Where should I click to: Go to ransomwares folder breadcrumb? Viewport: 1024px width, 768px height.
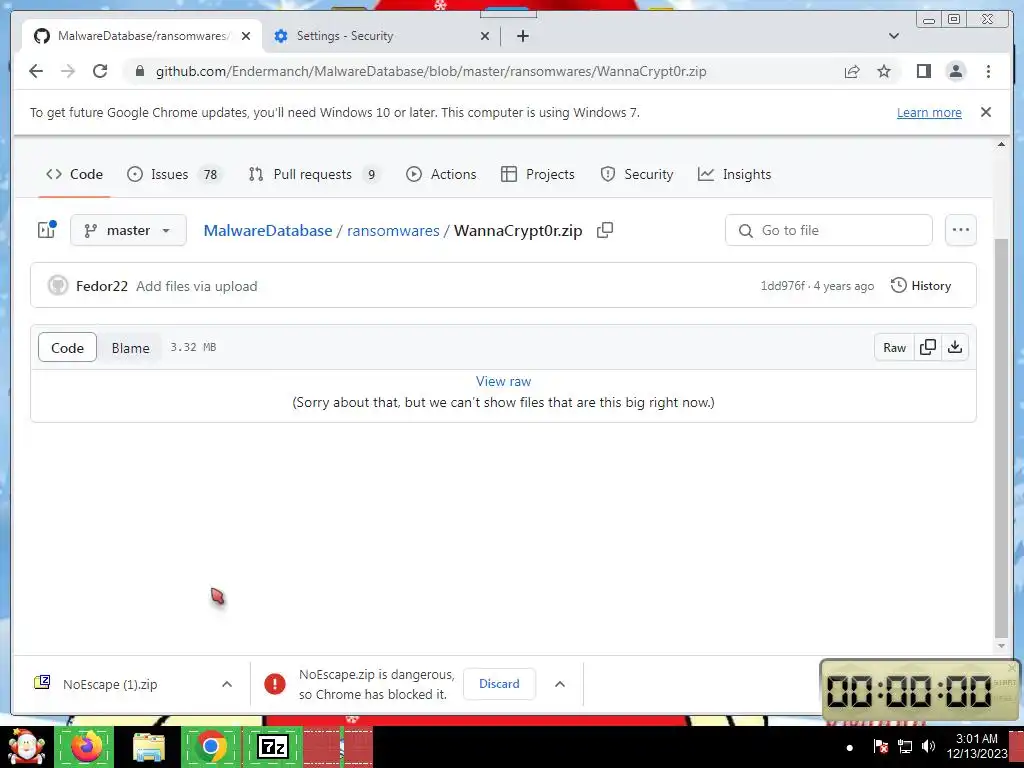pyautogui.click(x=393, y=231)
